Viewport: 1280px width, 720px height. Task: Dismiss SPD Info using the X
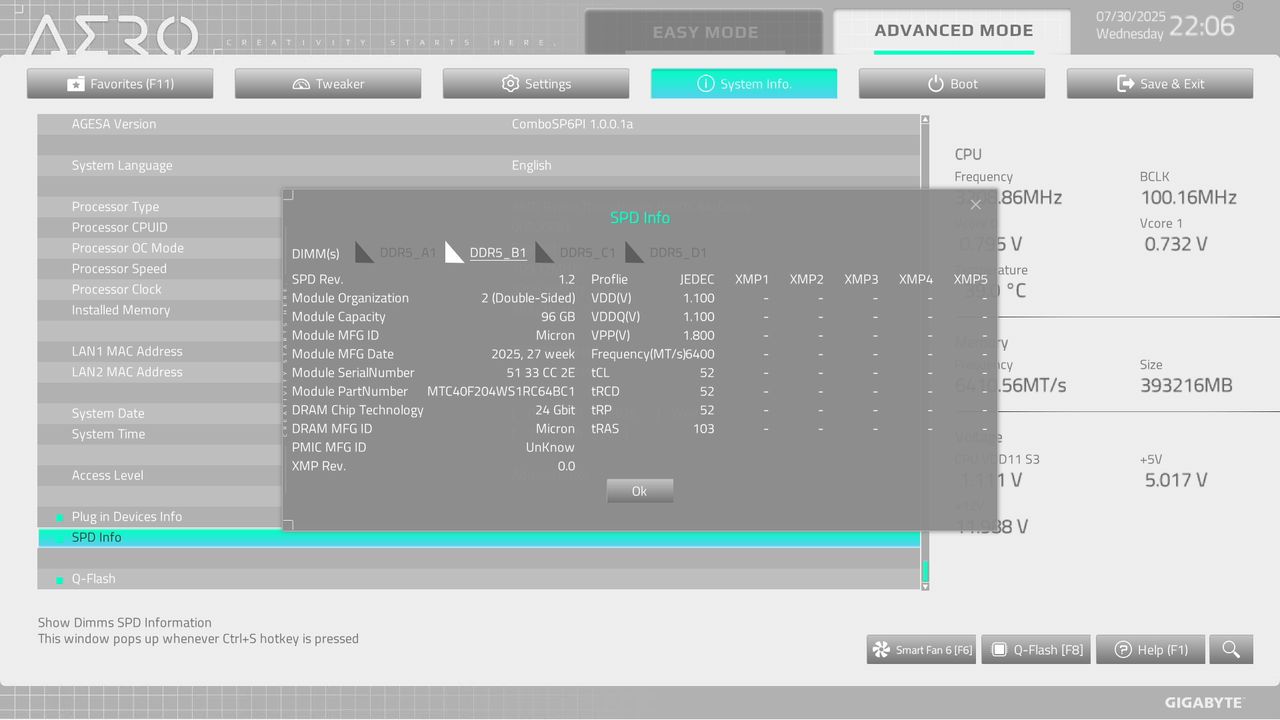point(975,204)
